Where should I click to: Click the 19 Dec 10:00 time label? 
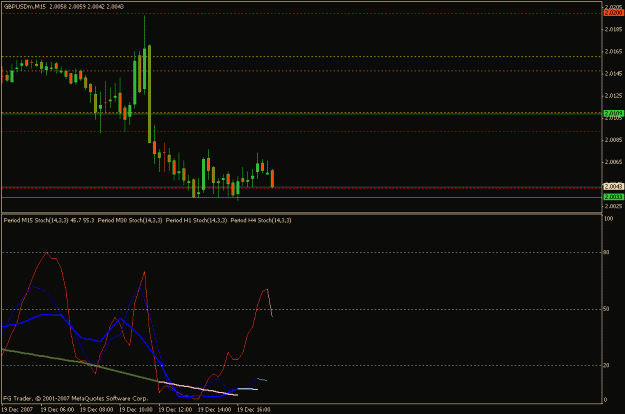click(x=136, y=409)
